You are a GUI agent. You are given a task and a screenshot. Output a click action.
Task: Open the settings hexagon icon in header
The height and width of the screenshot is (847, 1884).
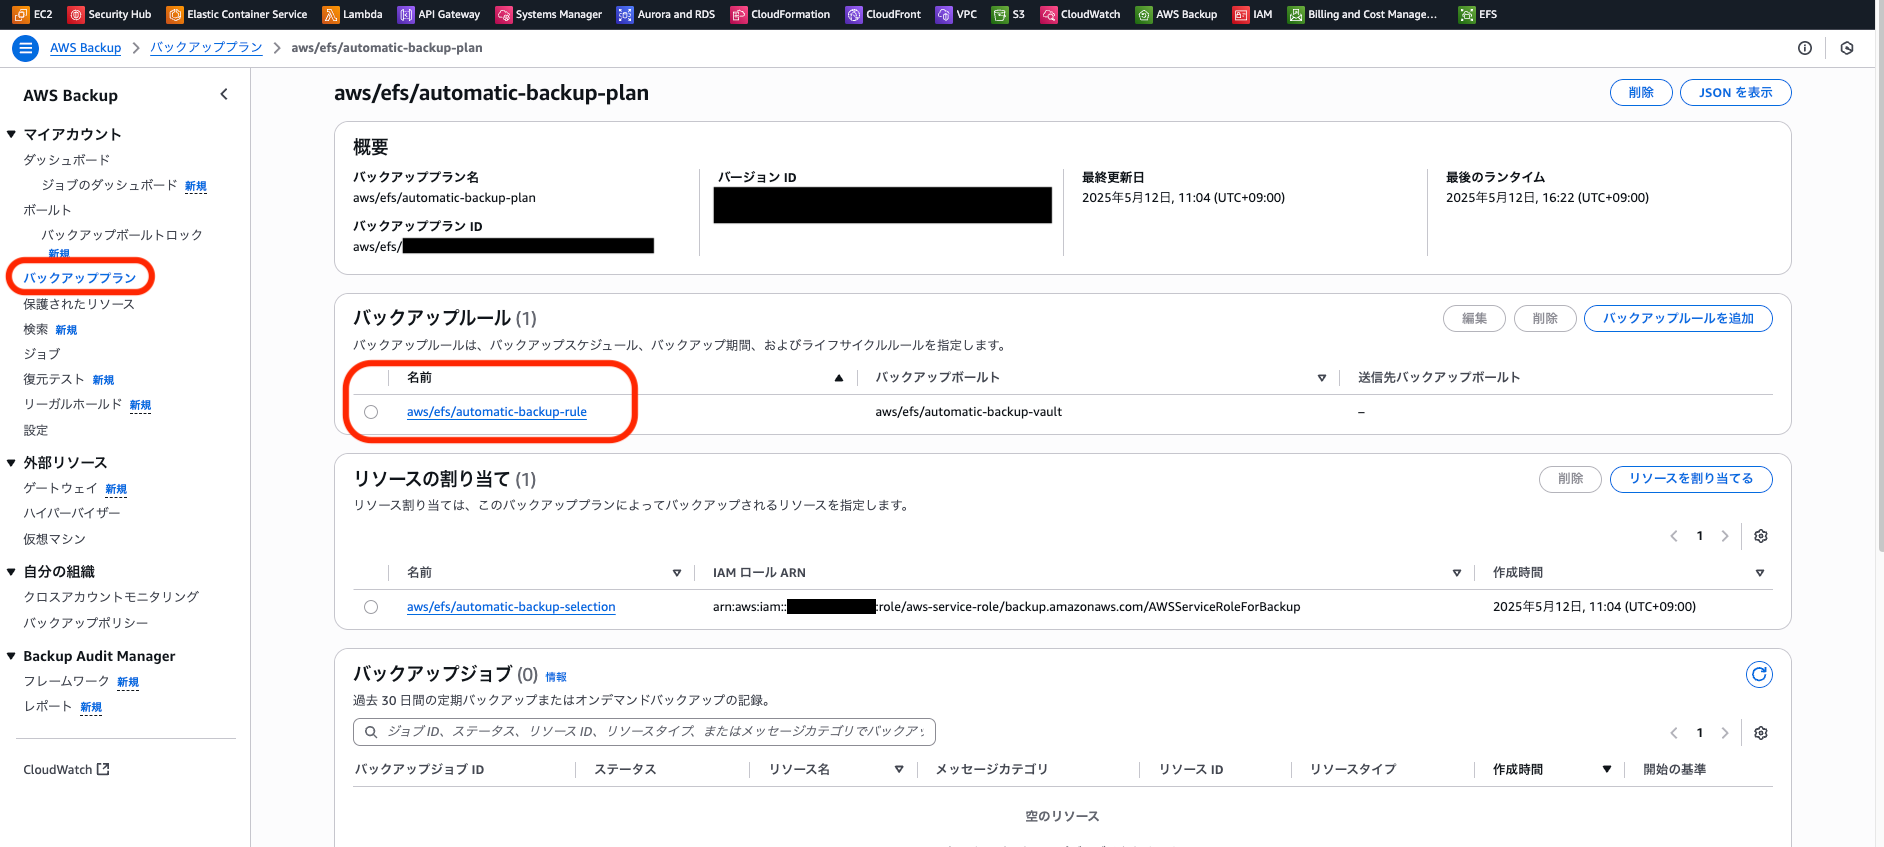tap(1847, 48)
